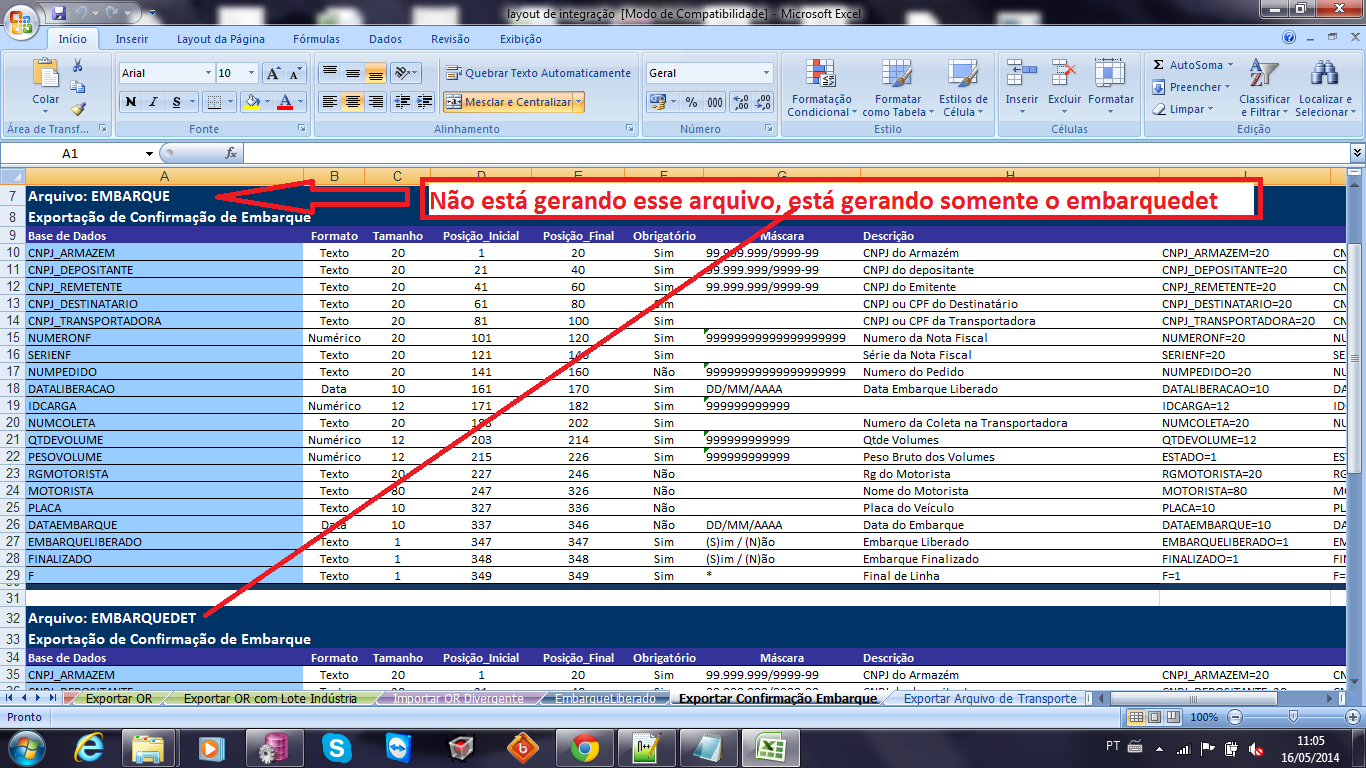Decrease font size with the small A icon
The width and height of the screenshot is (1366, 768).
(295, 73)
